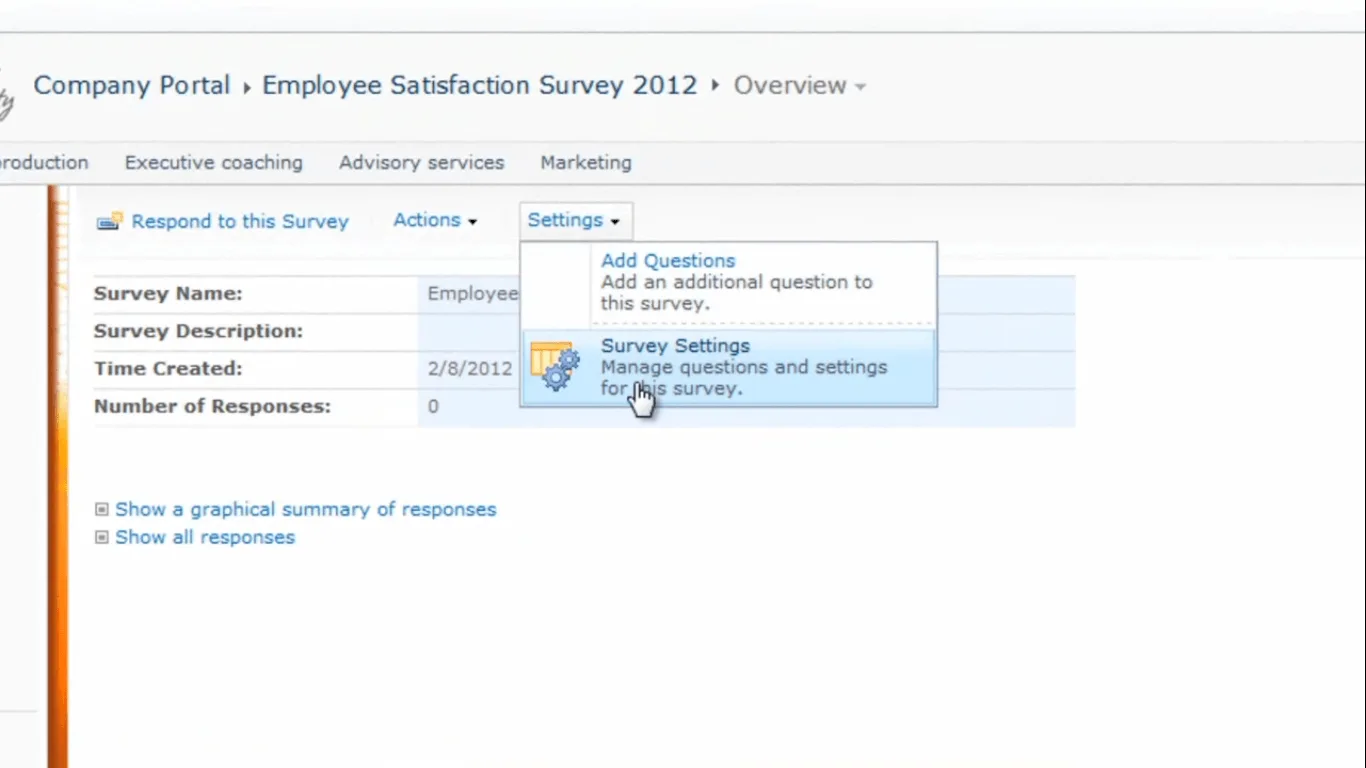Select the Survey Description label

pos(198,331)
